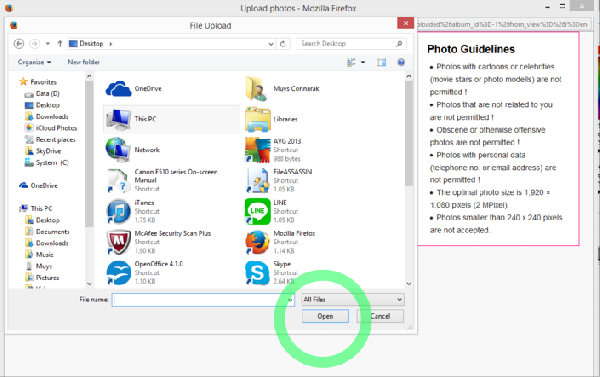Click the file list scroll down arrow

pos(409,284)
